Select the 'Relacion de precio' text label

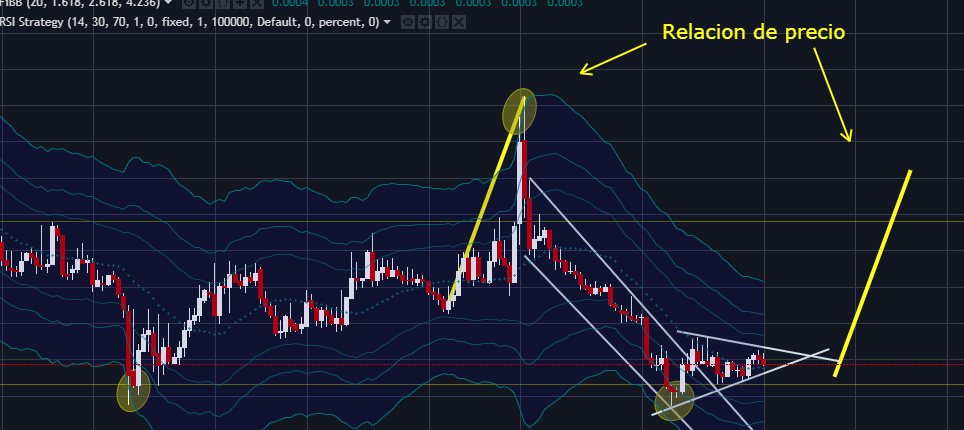pos(754,32)
